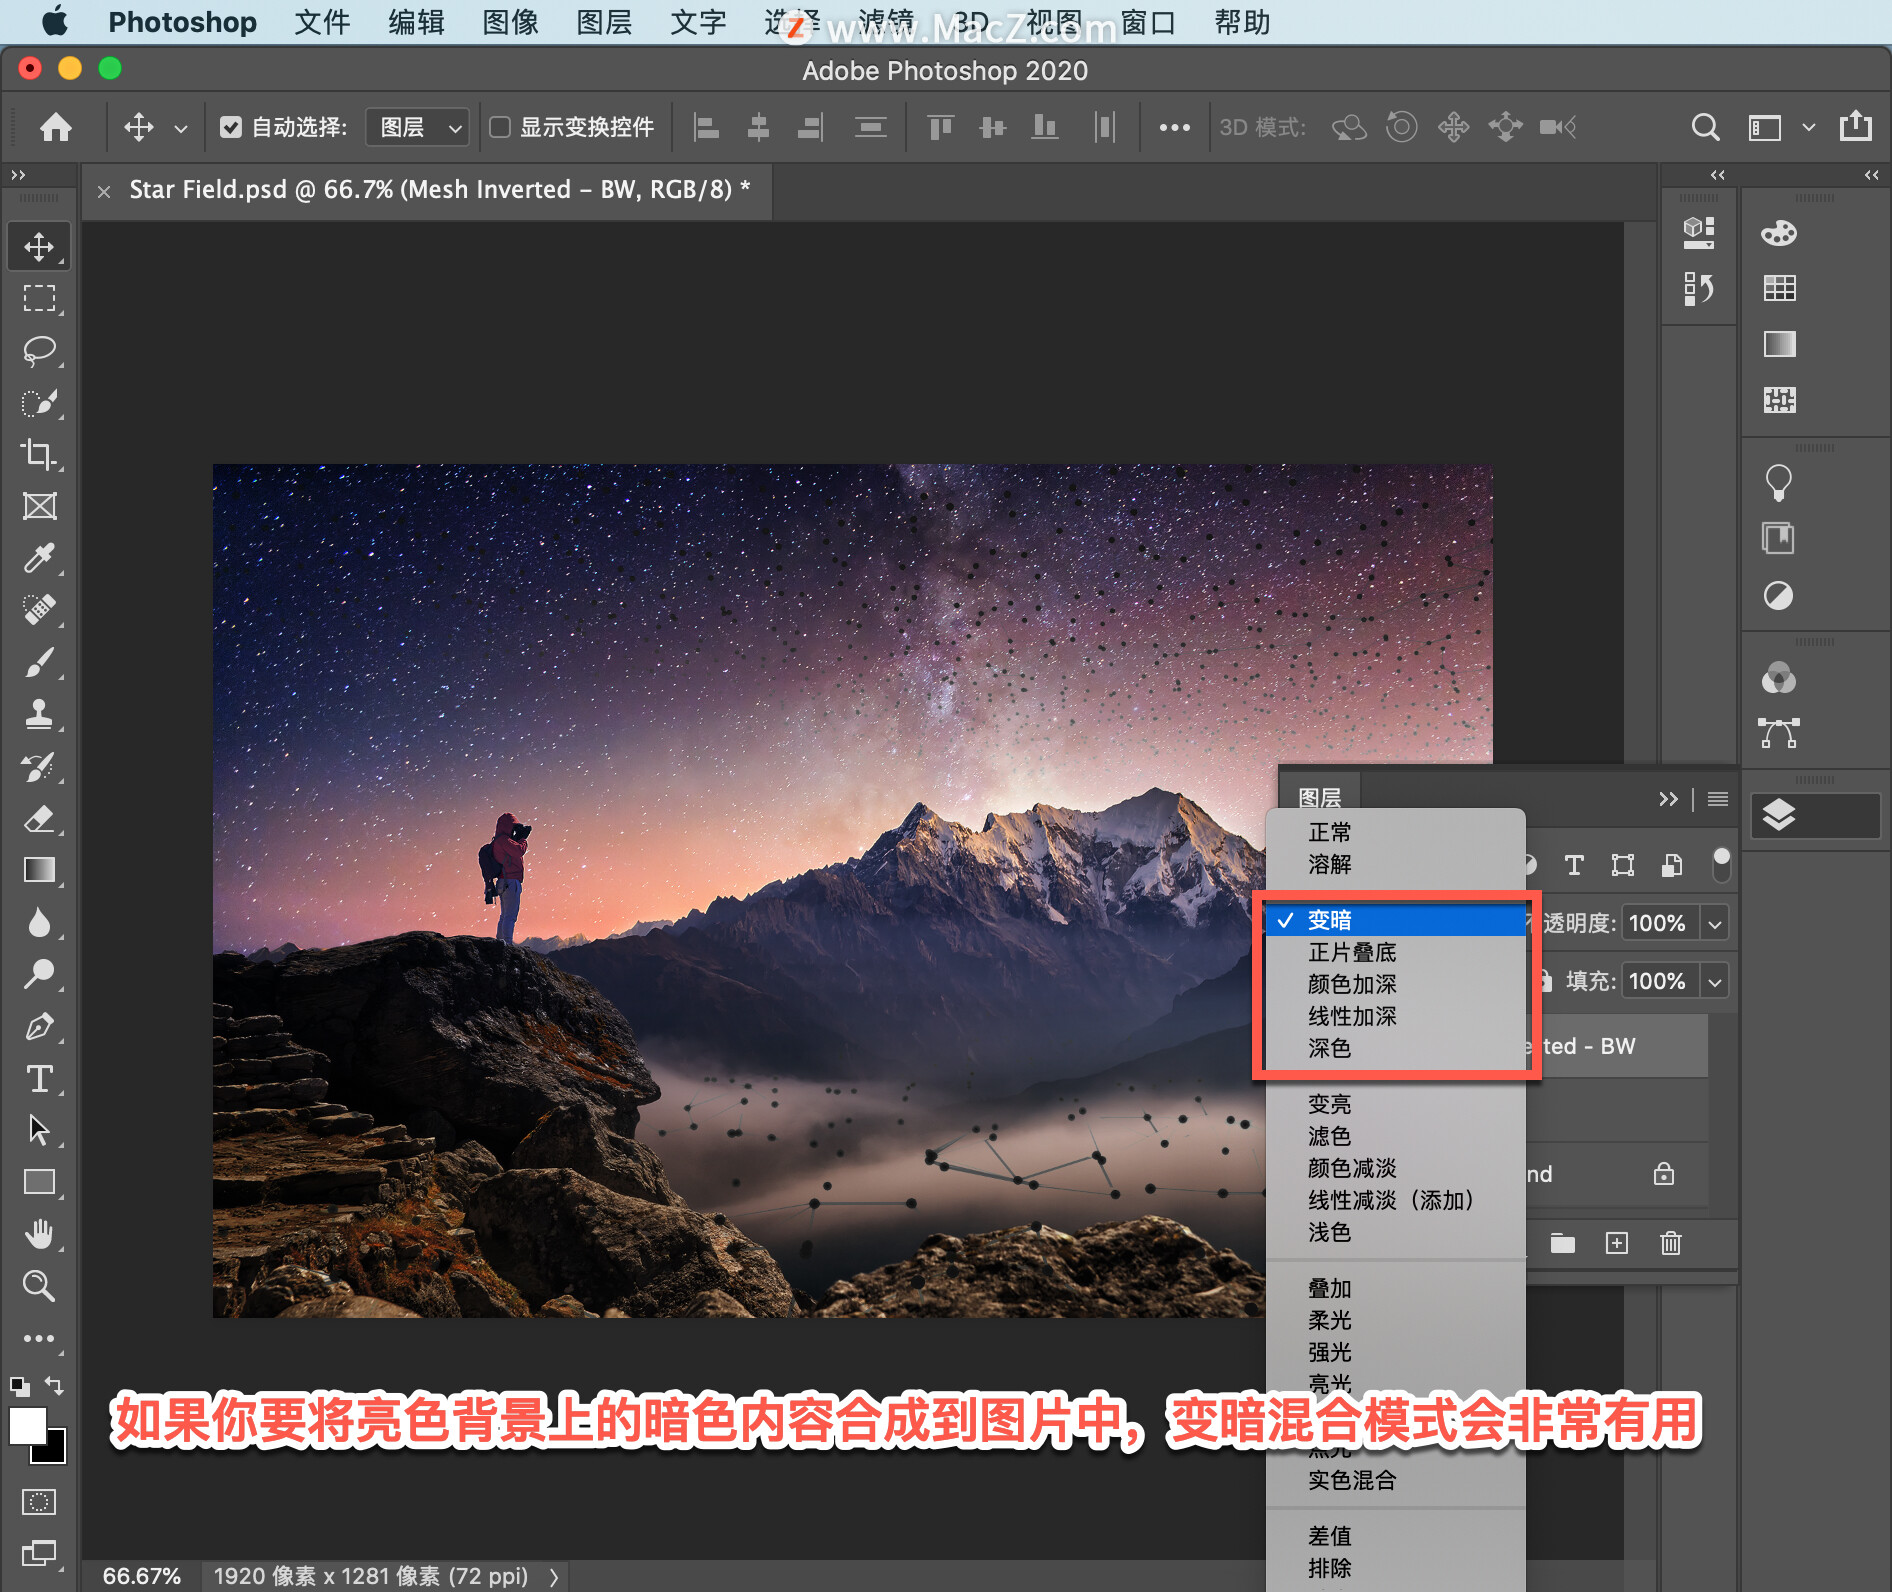Select the Eraser tool
The height and width of the screenshot is (1592, 1892).
[39, 819]
